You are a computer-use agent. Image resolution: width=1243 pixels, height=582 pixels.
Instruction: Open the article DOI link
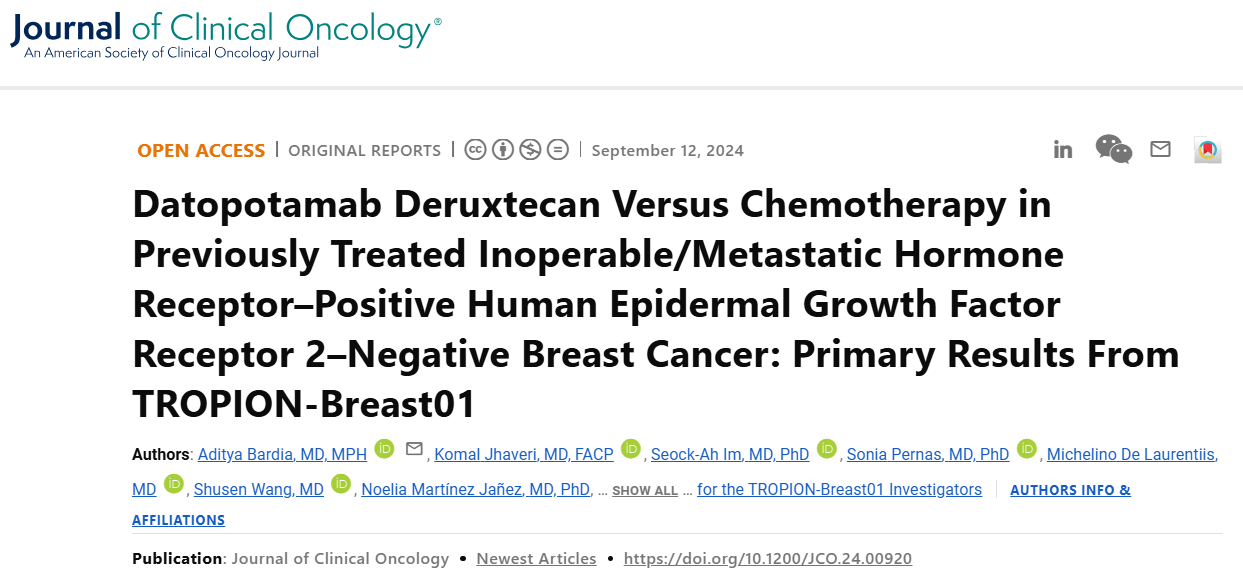tap(768, 559)
